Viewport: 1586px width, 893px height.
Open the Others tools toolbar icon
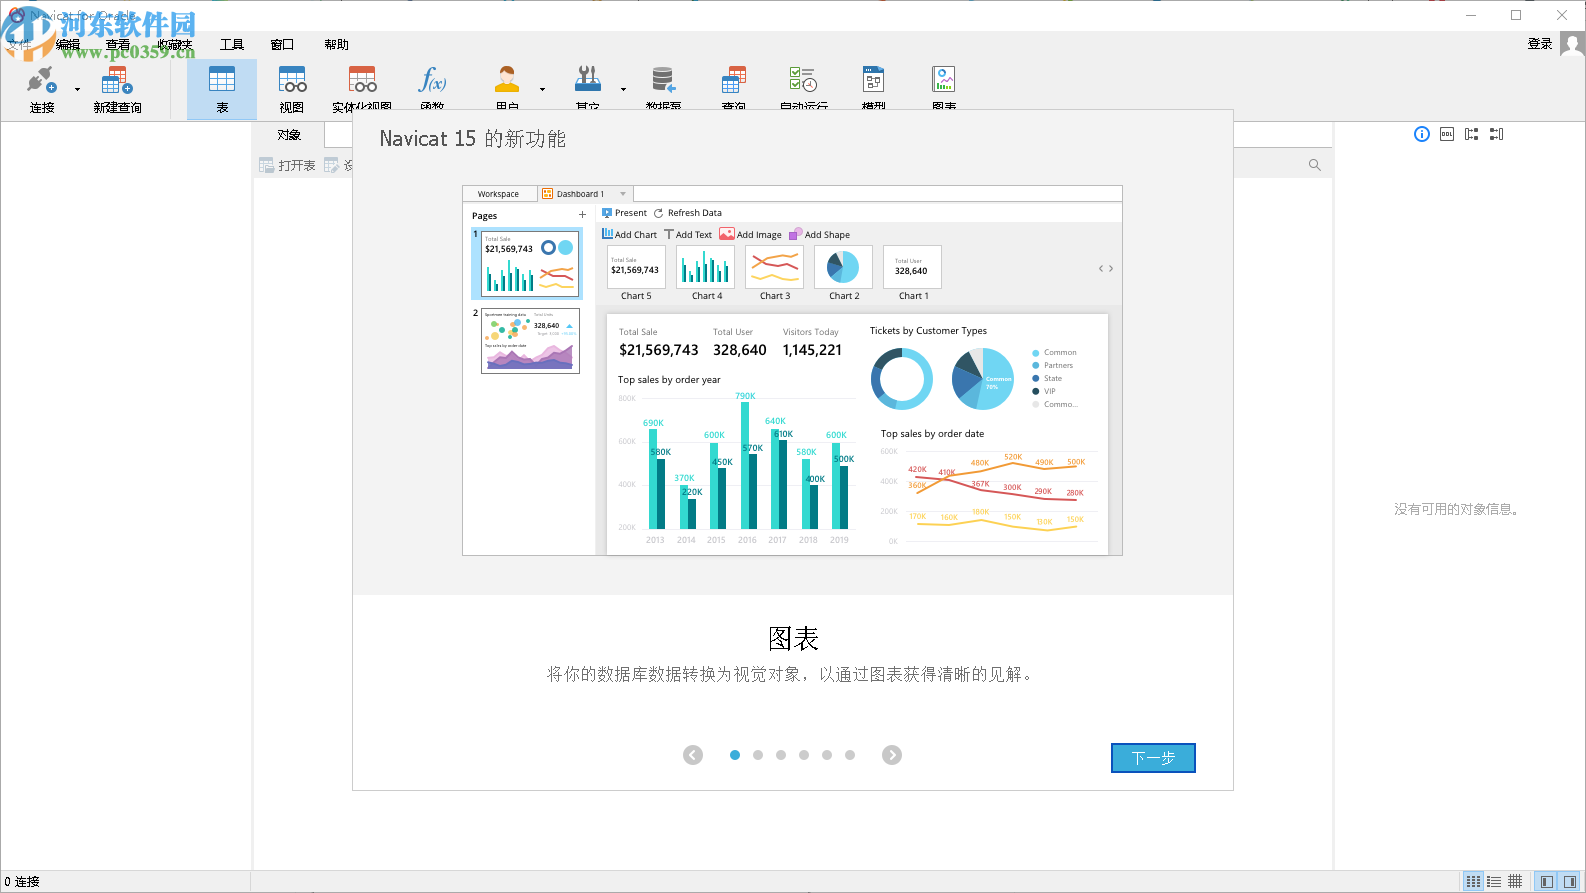(x=588, y=90)
